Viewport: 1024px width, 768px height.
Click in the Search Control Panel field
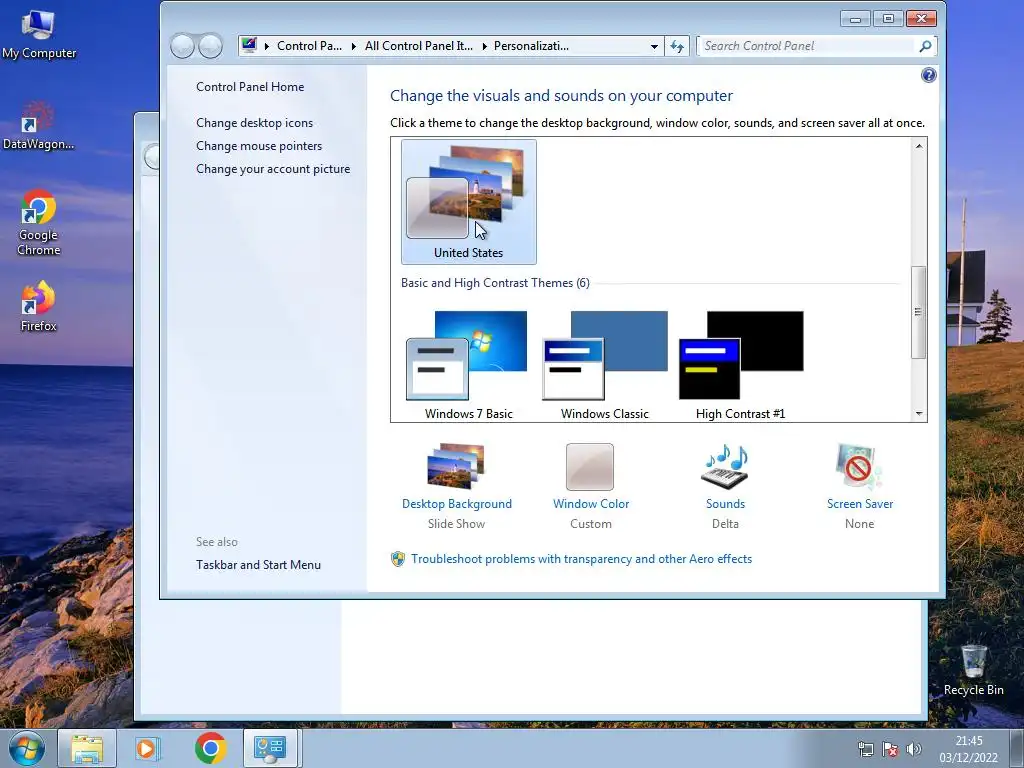click(807, 46)
